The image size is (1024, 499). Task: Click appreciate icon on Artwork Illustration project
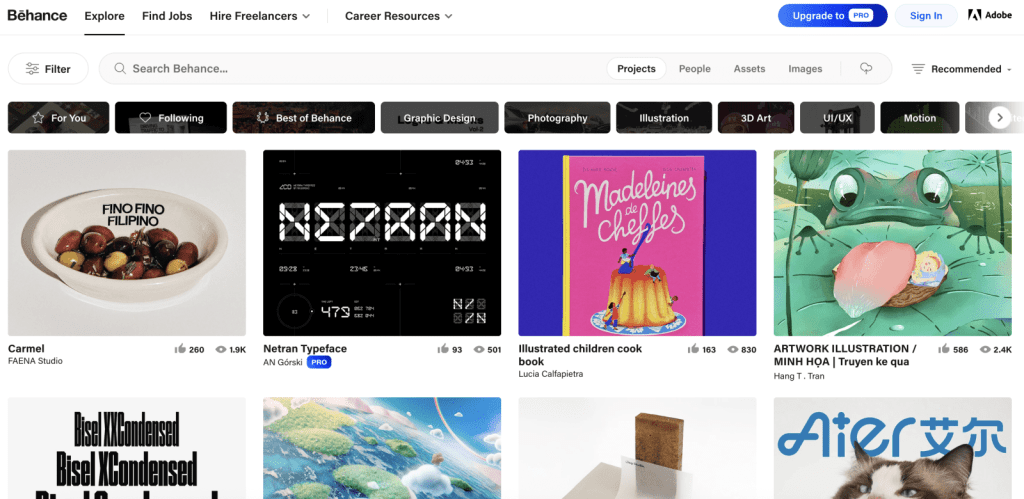click(944, 349)
